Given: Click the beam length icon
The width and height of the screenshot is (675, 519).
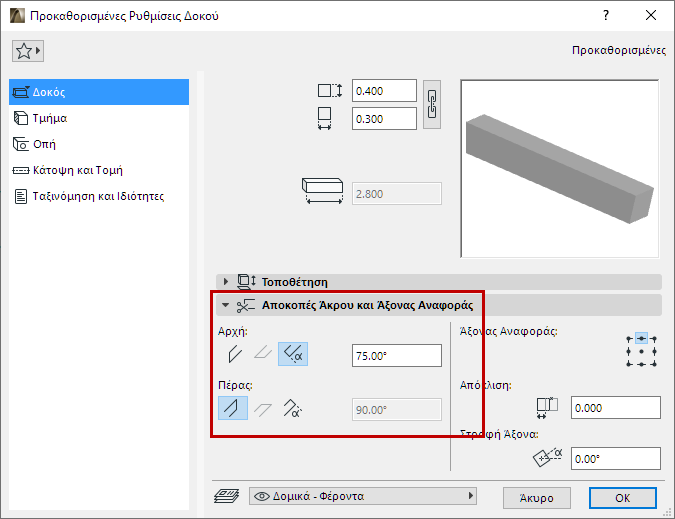Looking at the screenshot, I should (x=322, y=191).
